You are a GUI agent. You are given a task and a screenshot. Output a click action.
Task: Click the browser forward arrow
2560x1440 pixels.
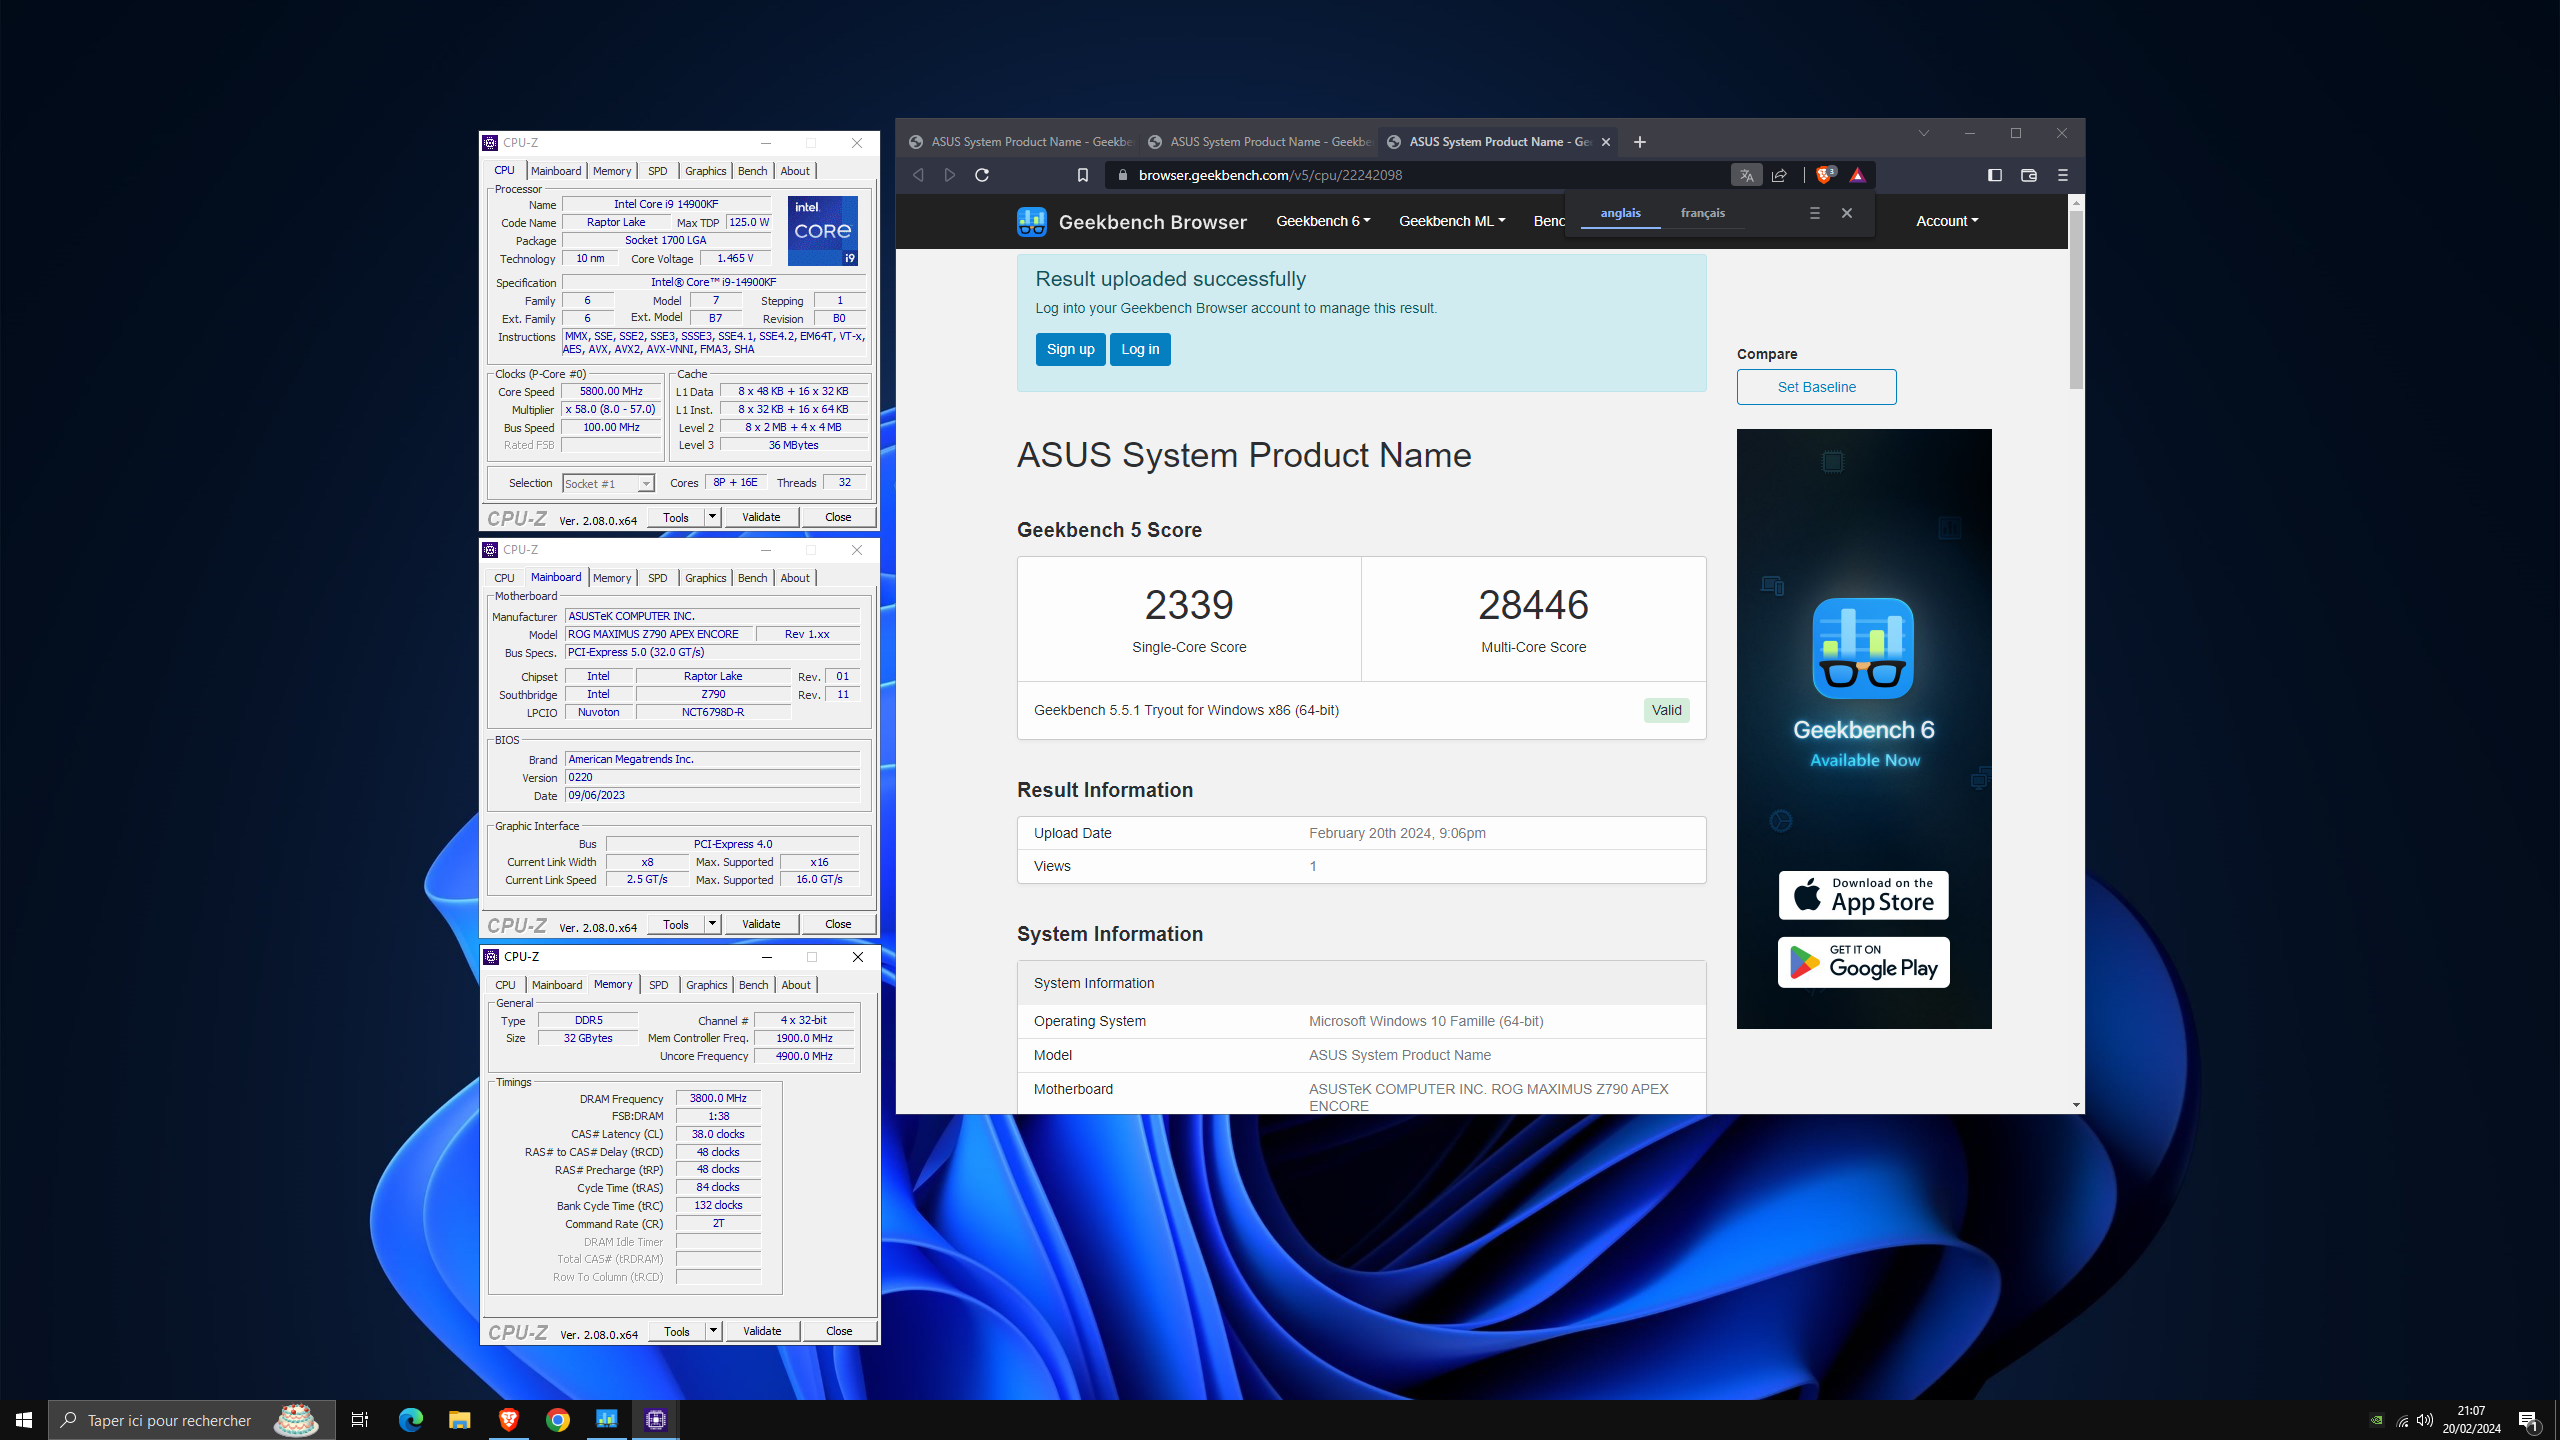point(950,175)
